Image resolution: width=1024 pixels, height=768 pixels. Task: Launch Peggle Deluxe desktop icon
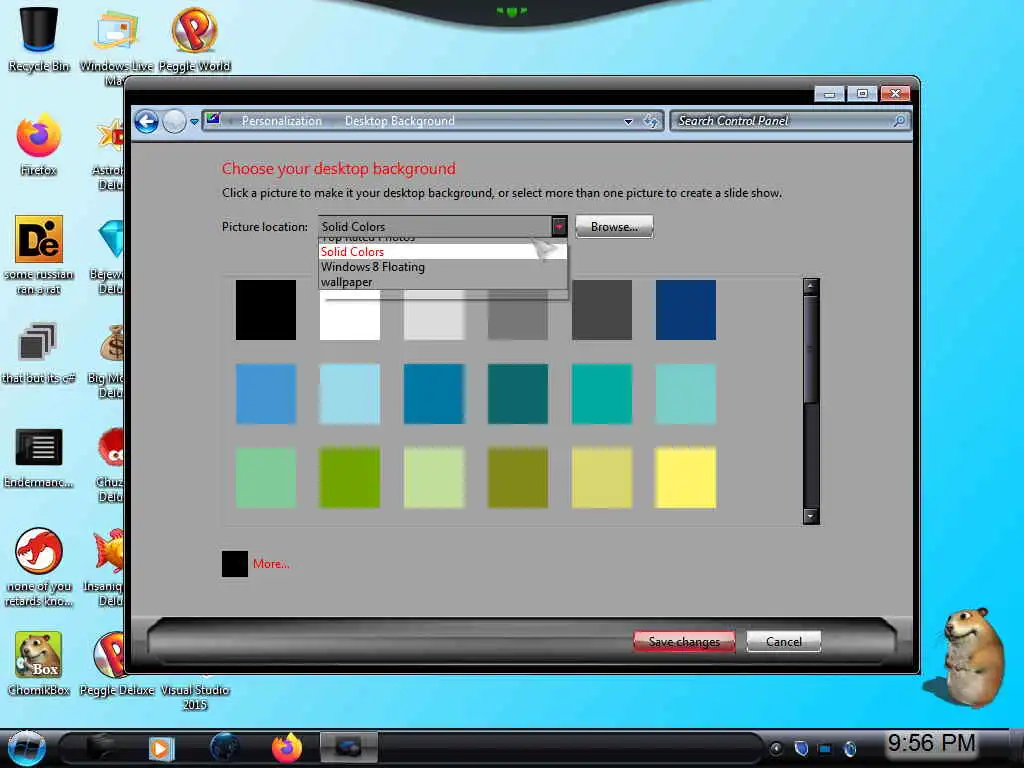coord(116,663)
